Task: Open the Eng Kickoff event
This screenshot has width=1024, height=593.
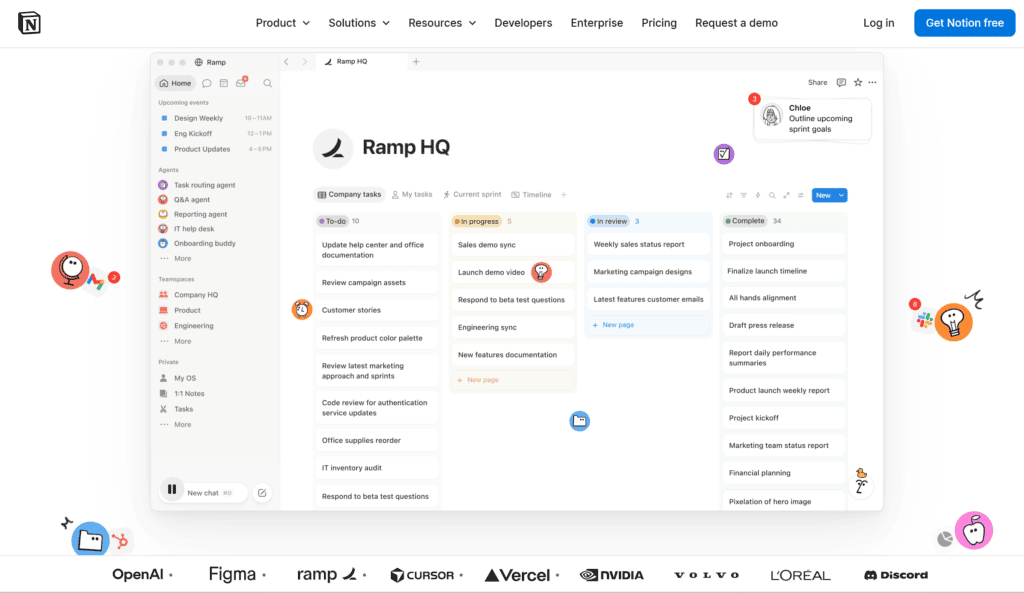Action: [216, 133]
